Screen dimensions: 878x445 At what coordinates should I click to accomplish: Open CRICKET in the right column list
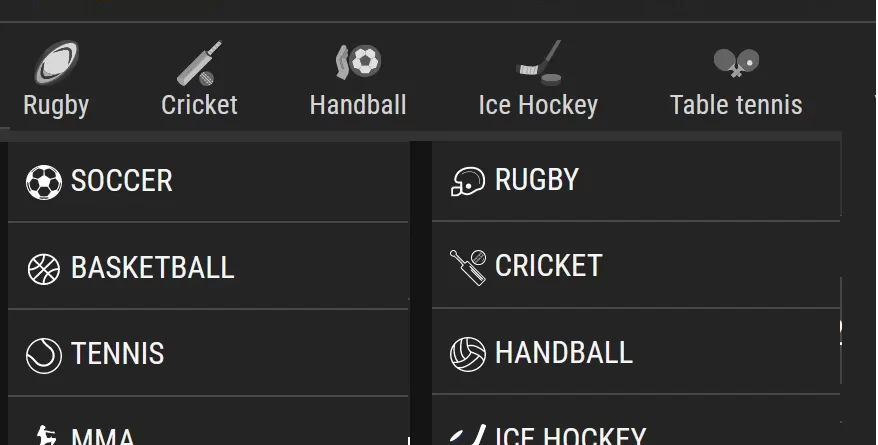(636, 265)
